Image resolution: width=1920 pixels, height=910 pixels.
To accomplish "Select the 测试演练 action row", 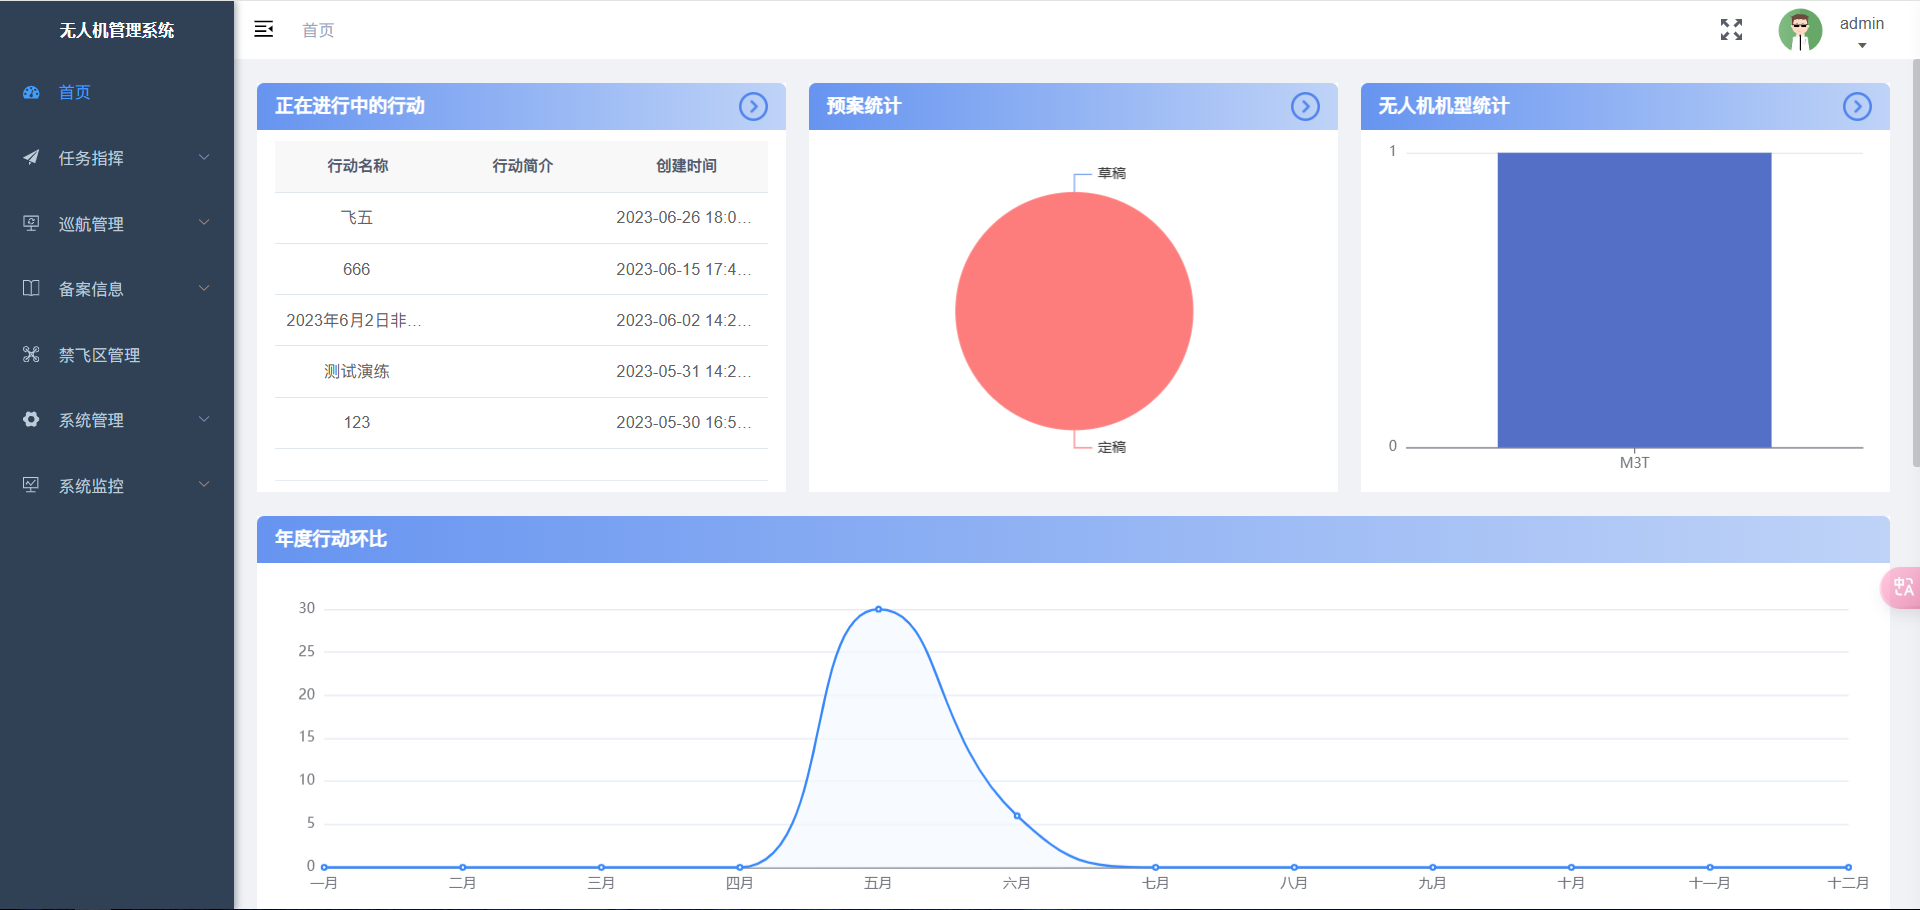I will 521,371.
